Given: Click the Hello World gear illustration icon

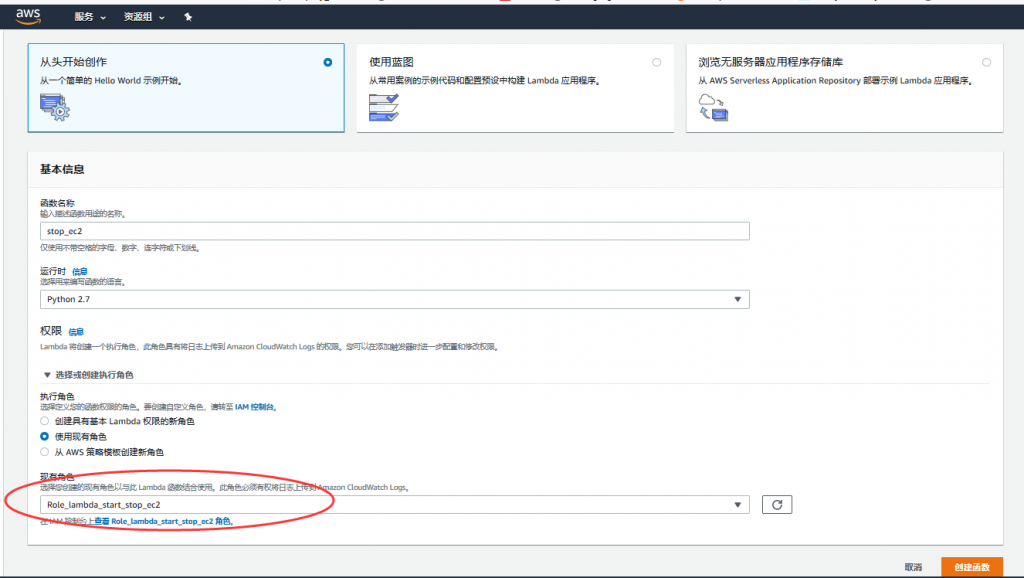Looking at the screenshot, I should (x=54, y=106).
